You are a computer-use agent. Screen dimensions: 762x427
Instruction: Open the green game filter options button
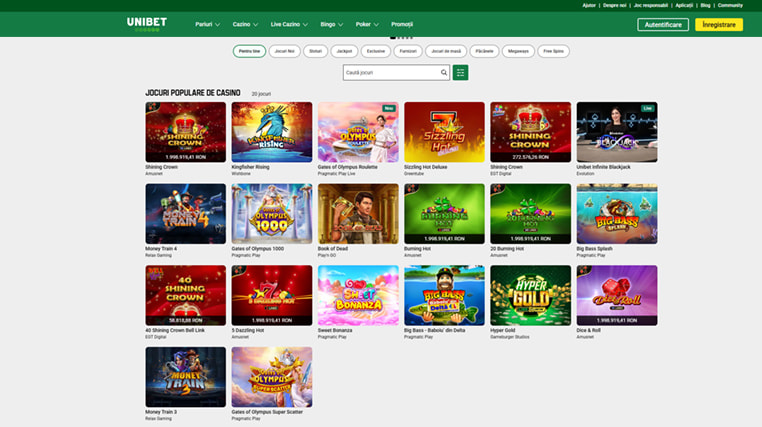click(460, 72)
